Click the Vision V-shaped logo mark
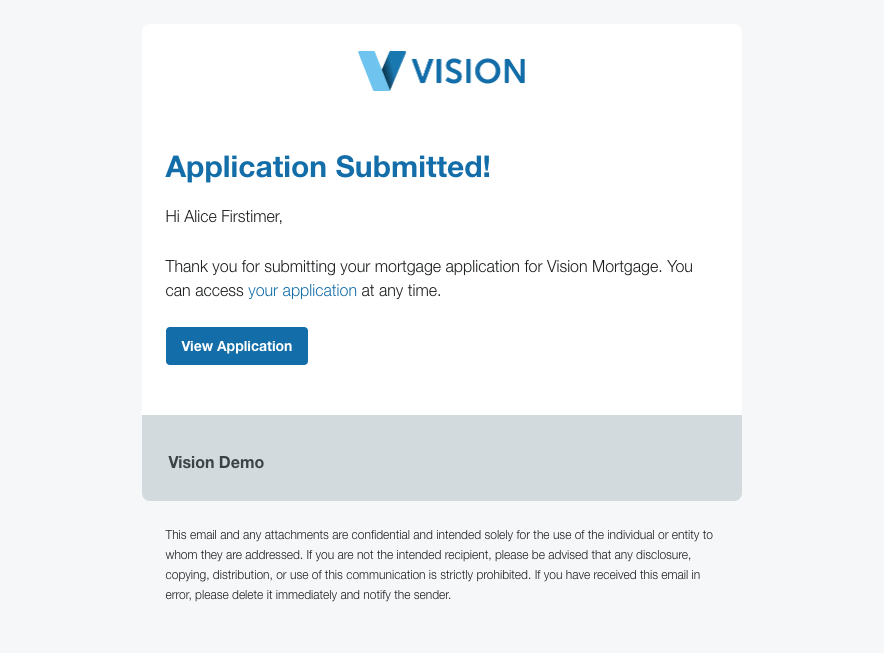This screenshot has width=884, height=656. pyautogui.click(x=382, y=70)
